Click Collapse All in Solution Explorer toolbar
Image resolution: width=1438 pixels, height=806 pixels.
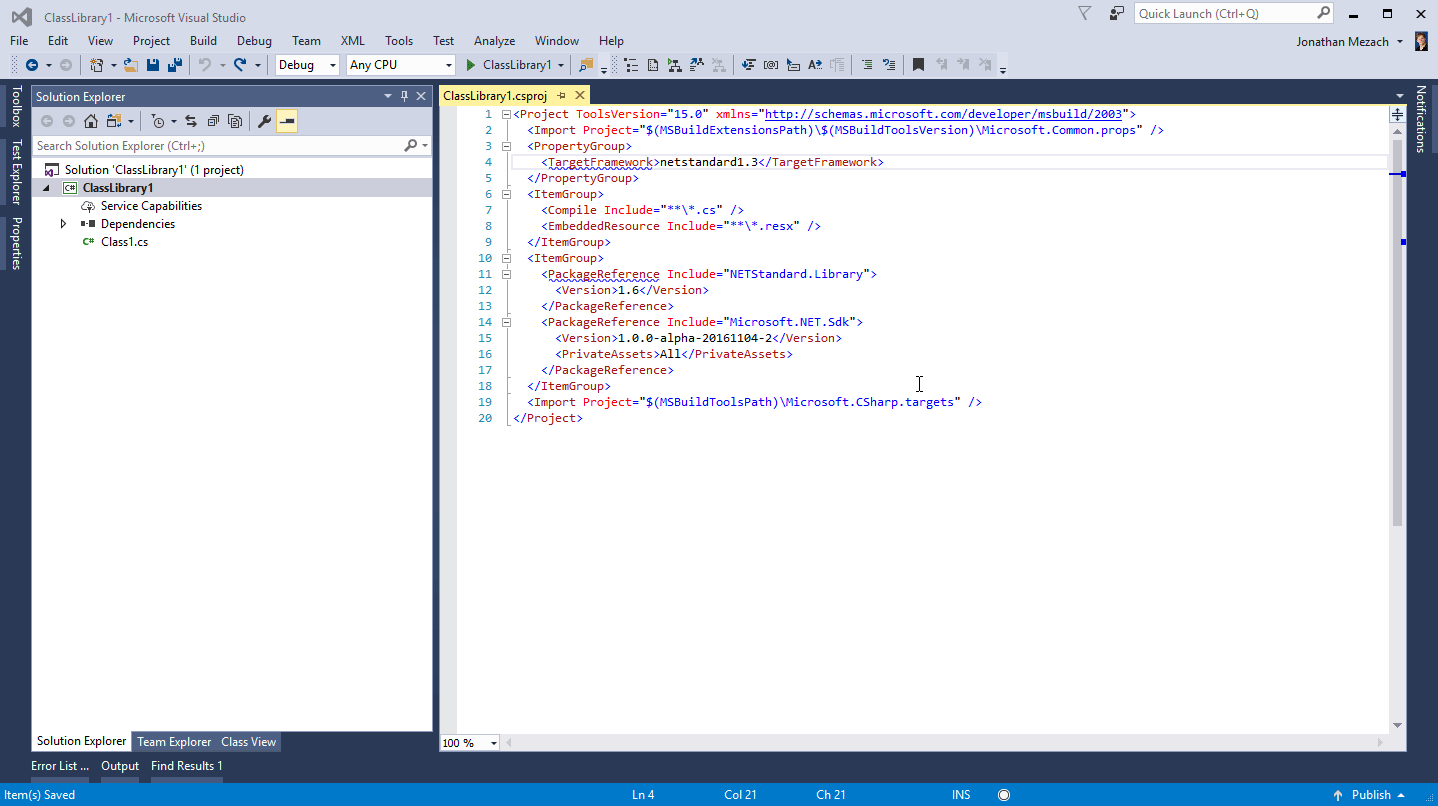pos(213,121)
